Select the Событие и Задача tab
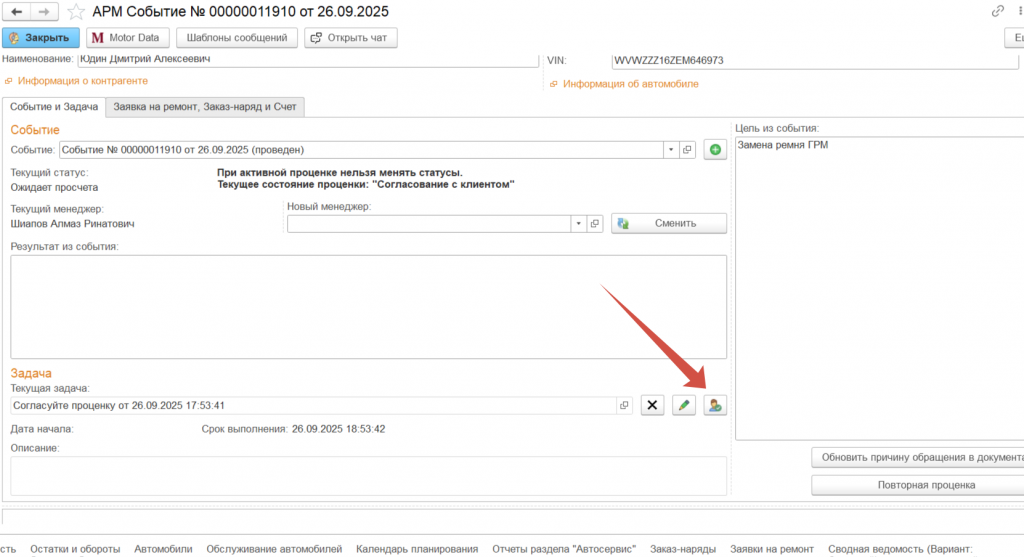The height and width of the screenshot is (557, 1024). pyautogui.click(x=53, y=106)
